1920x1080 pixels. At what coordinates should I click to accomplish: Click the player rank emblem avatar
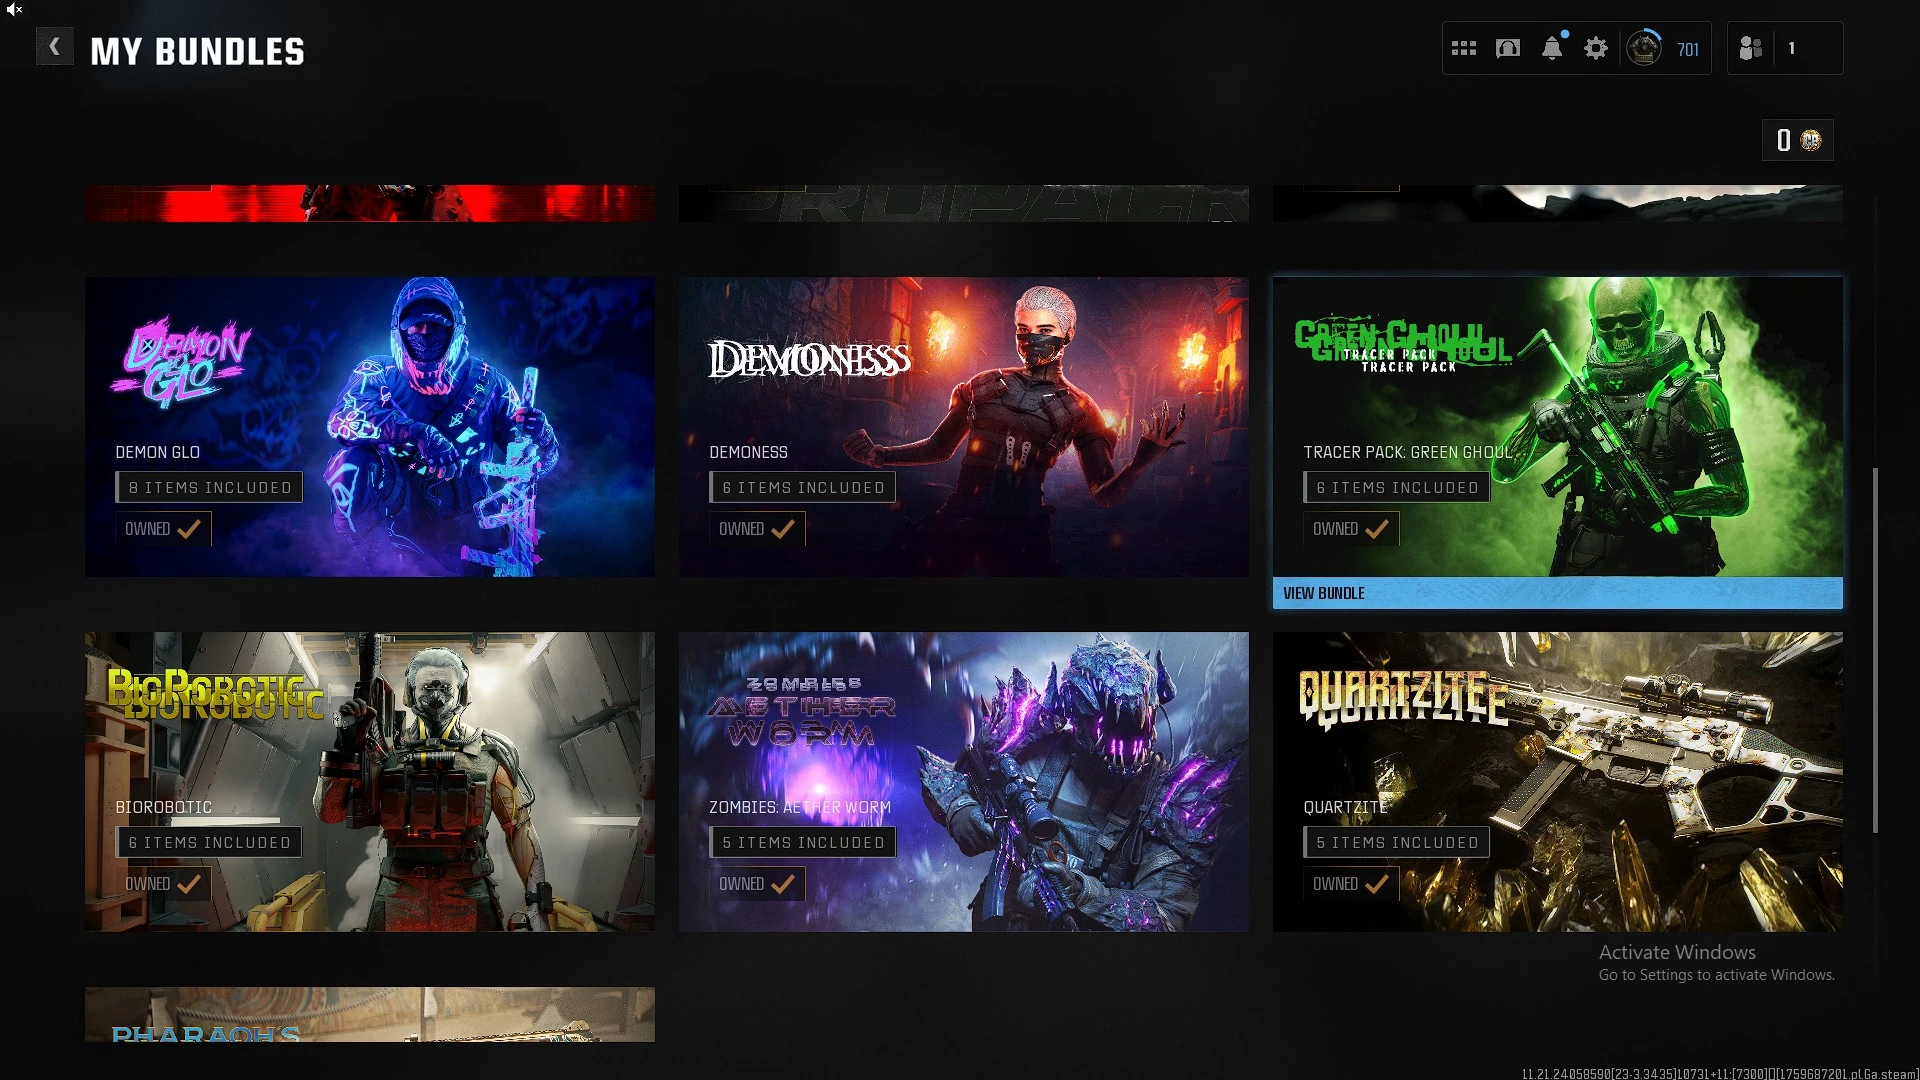pyautogui.click(x=1643, y=48)
